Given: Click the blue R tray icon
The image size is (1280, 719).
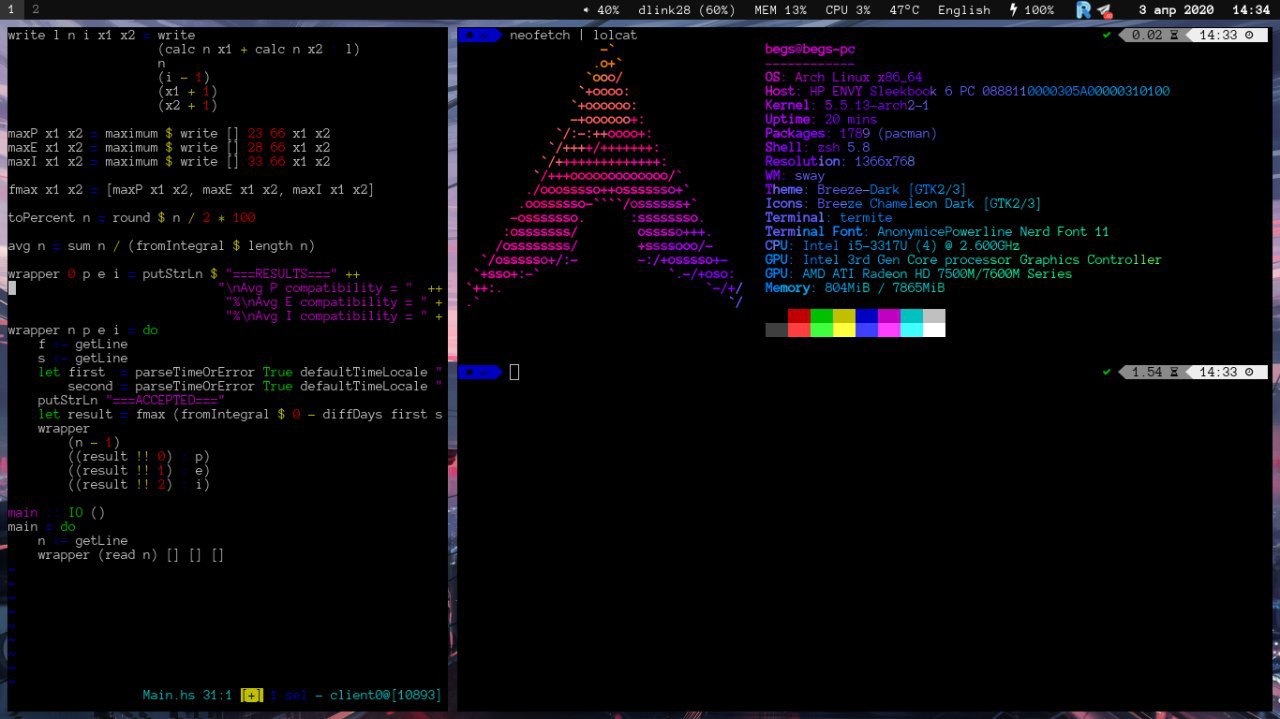Looking at the screenshot, I should tap(1084, 10).
